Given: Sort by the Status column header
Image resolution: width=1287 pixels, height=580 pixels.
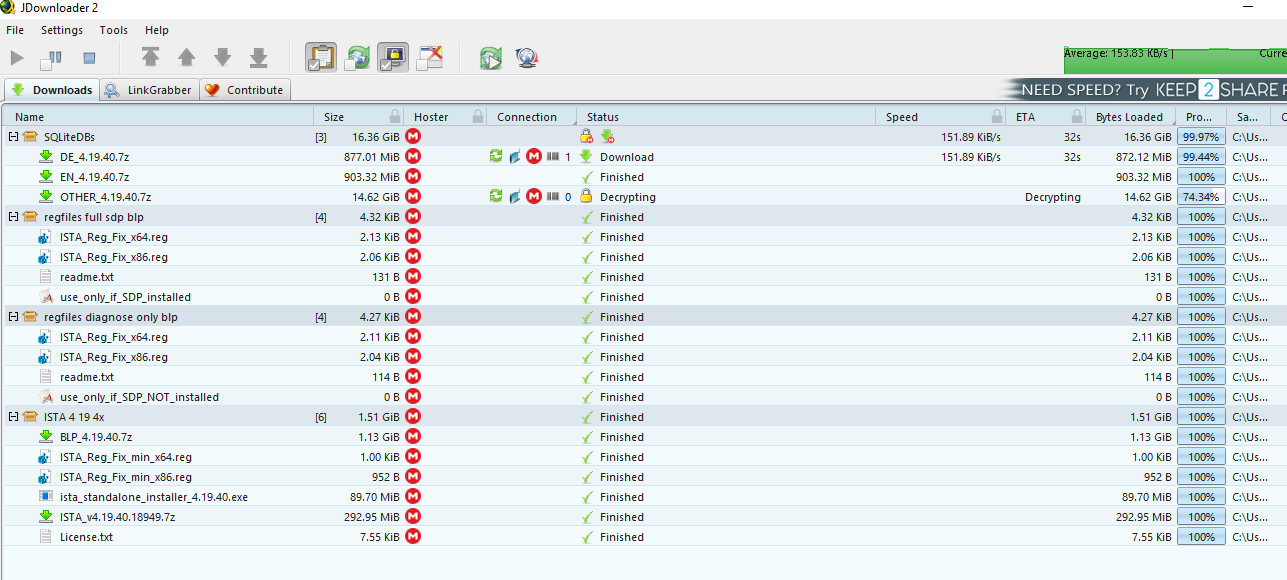Looking at the screenshot, I should (726, 117).
